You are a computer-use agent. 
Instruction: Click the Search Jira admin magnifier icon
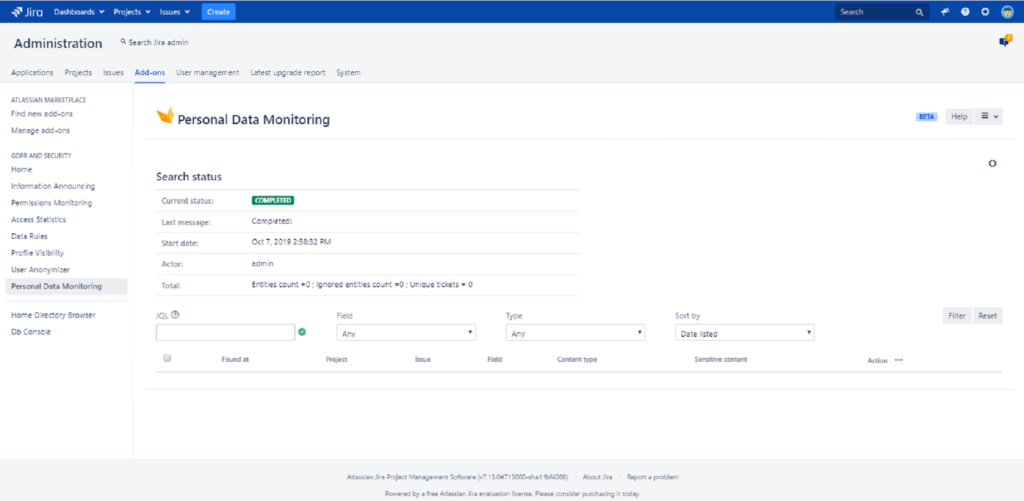[x=123, y=42]
